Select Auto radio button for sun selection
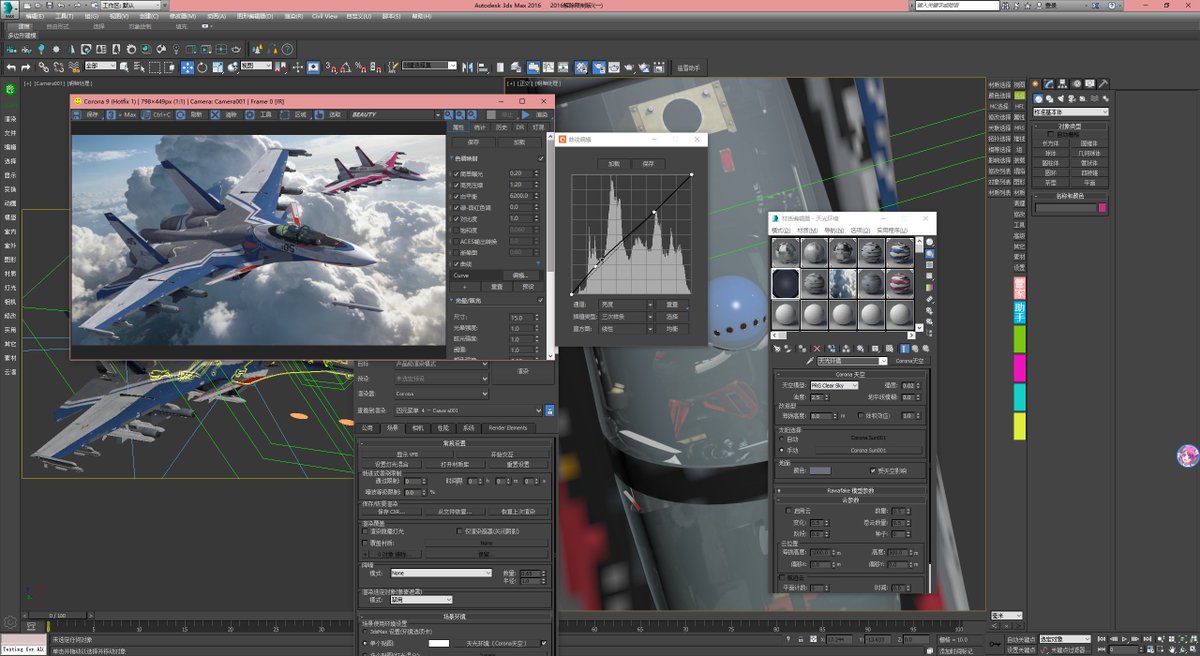The height and width of the screenshot is (656, 1200). tap(782, 437)
